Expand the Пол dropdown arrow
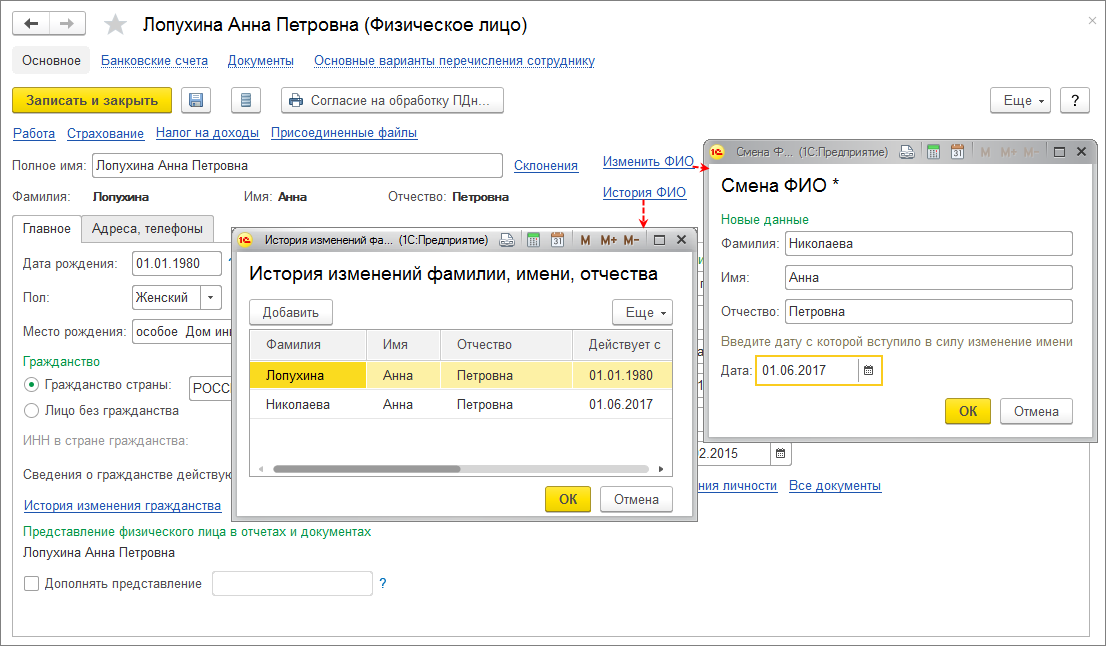Viewport: 1106px width, 646px height. tap(211, 297)
